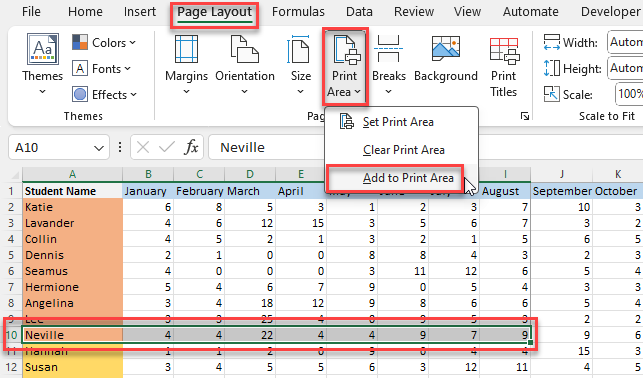Switch to the Formulas tab
This screenshot has height=378, width=643.
tap(298, 11)
